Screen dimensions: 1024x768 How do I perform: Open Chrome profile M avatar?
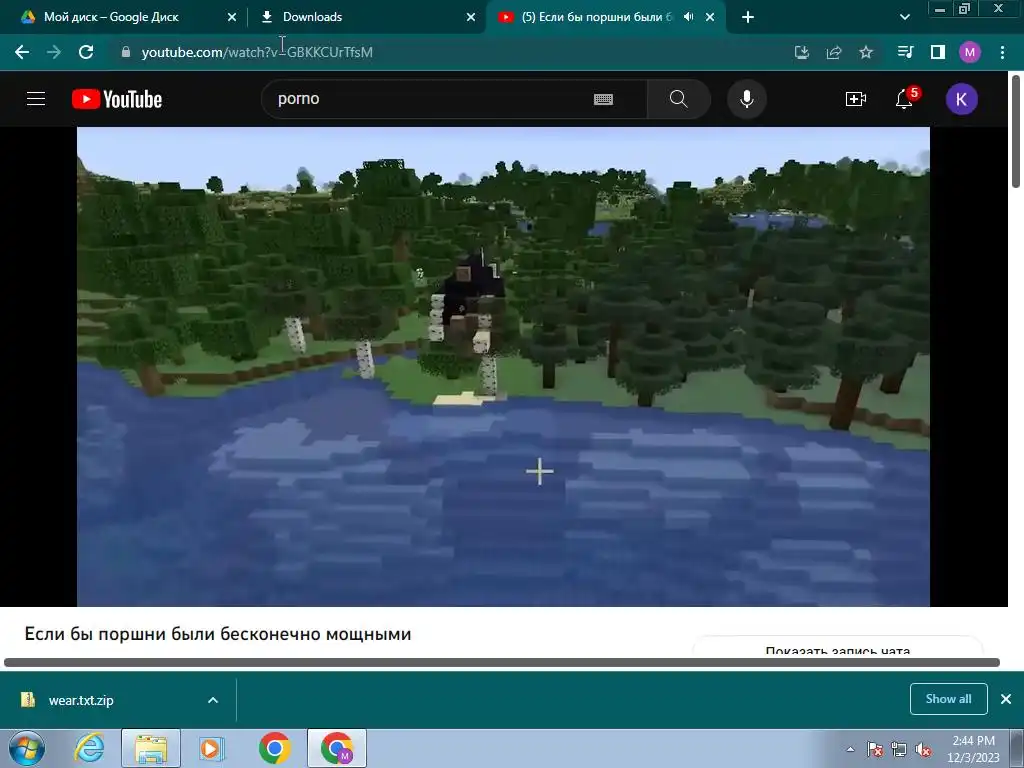pyautogui.click(x=970, y=52)
